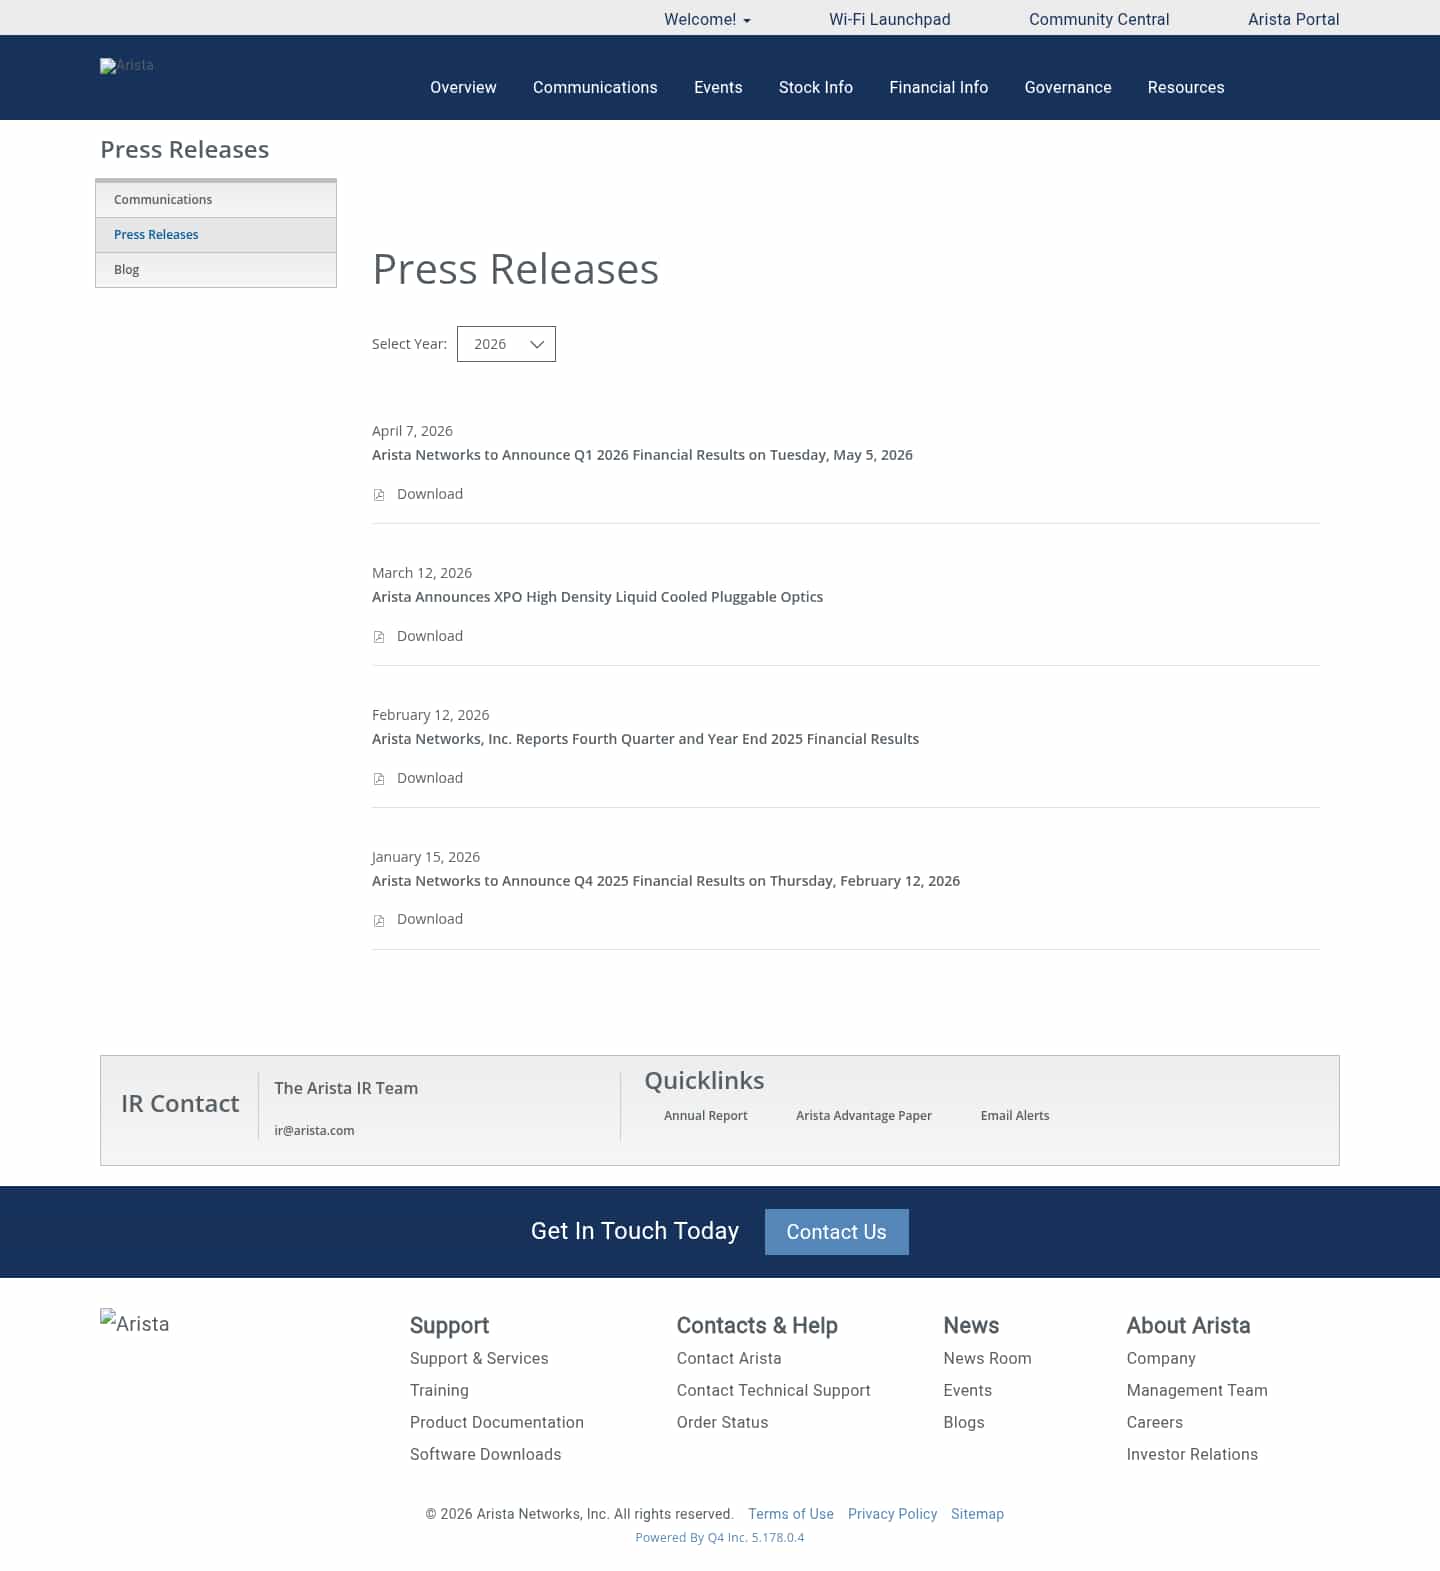Select Blog in the sidebar
This screenshot has height=1571, width=1440.
pos(216,270)
